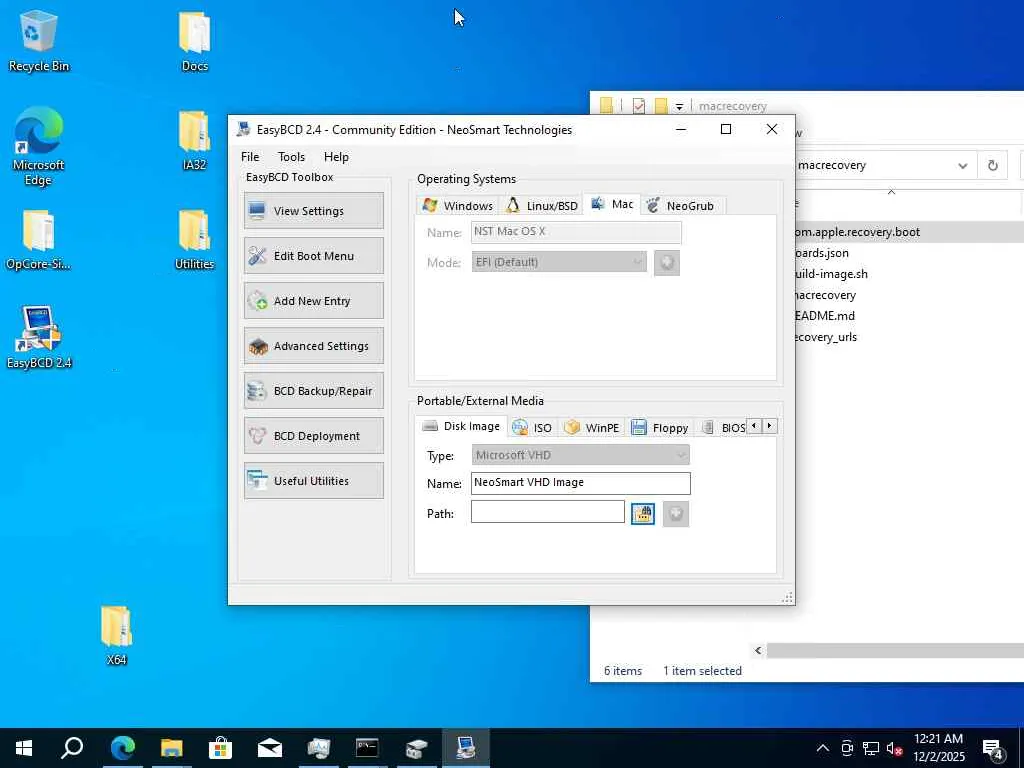This screenshot has width=1024, height=768.
Task: Select the OpCore-Si... folder on desktop
Action: 39,240
